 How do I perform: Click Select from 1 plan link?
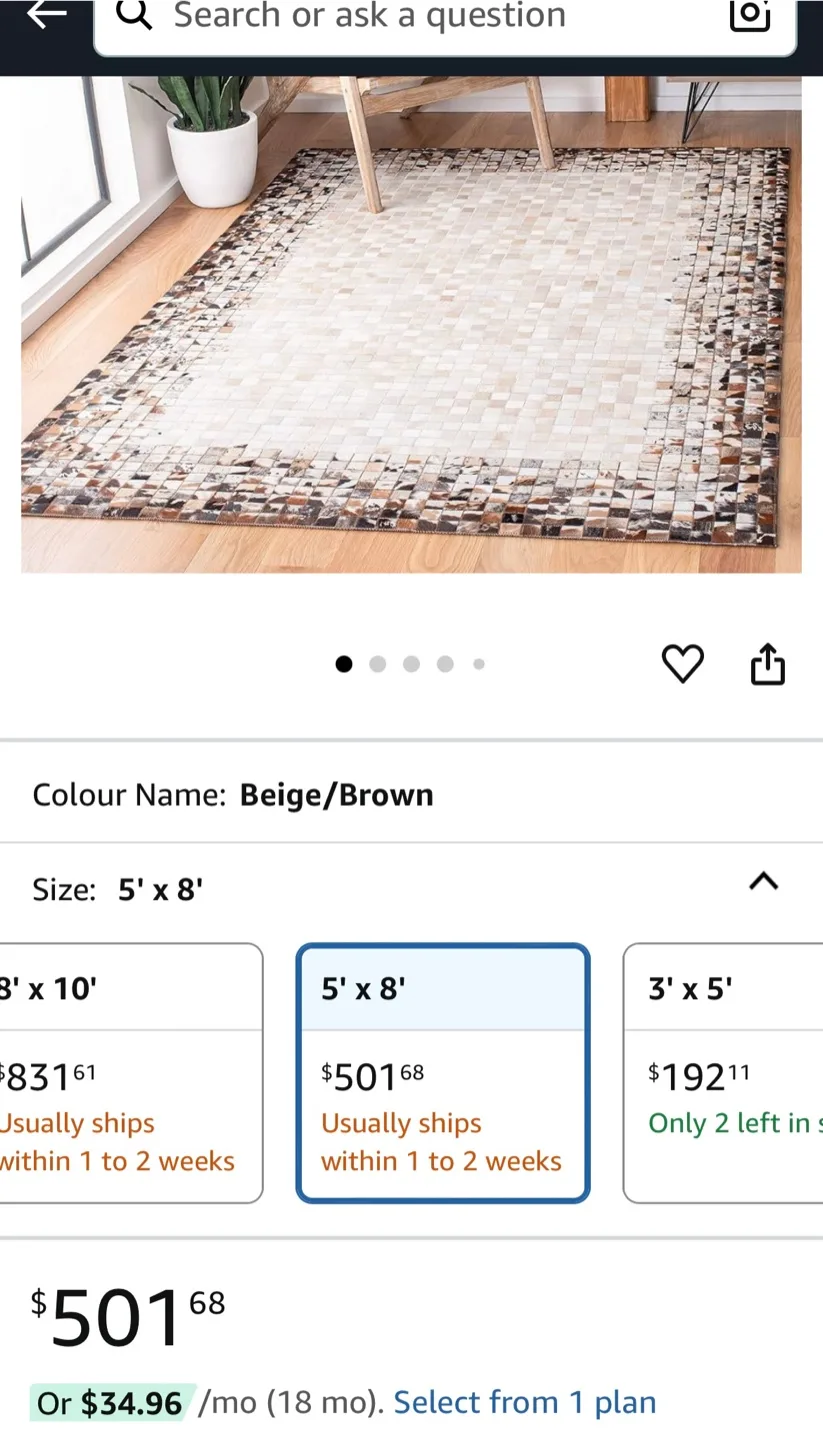523,1402
